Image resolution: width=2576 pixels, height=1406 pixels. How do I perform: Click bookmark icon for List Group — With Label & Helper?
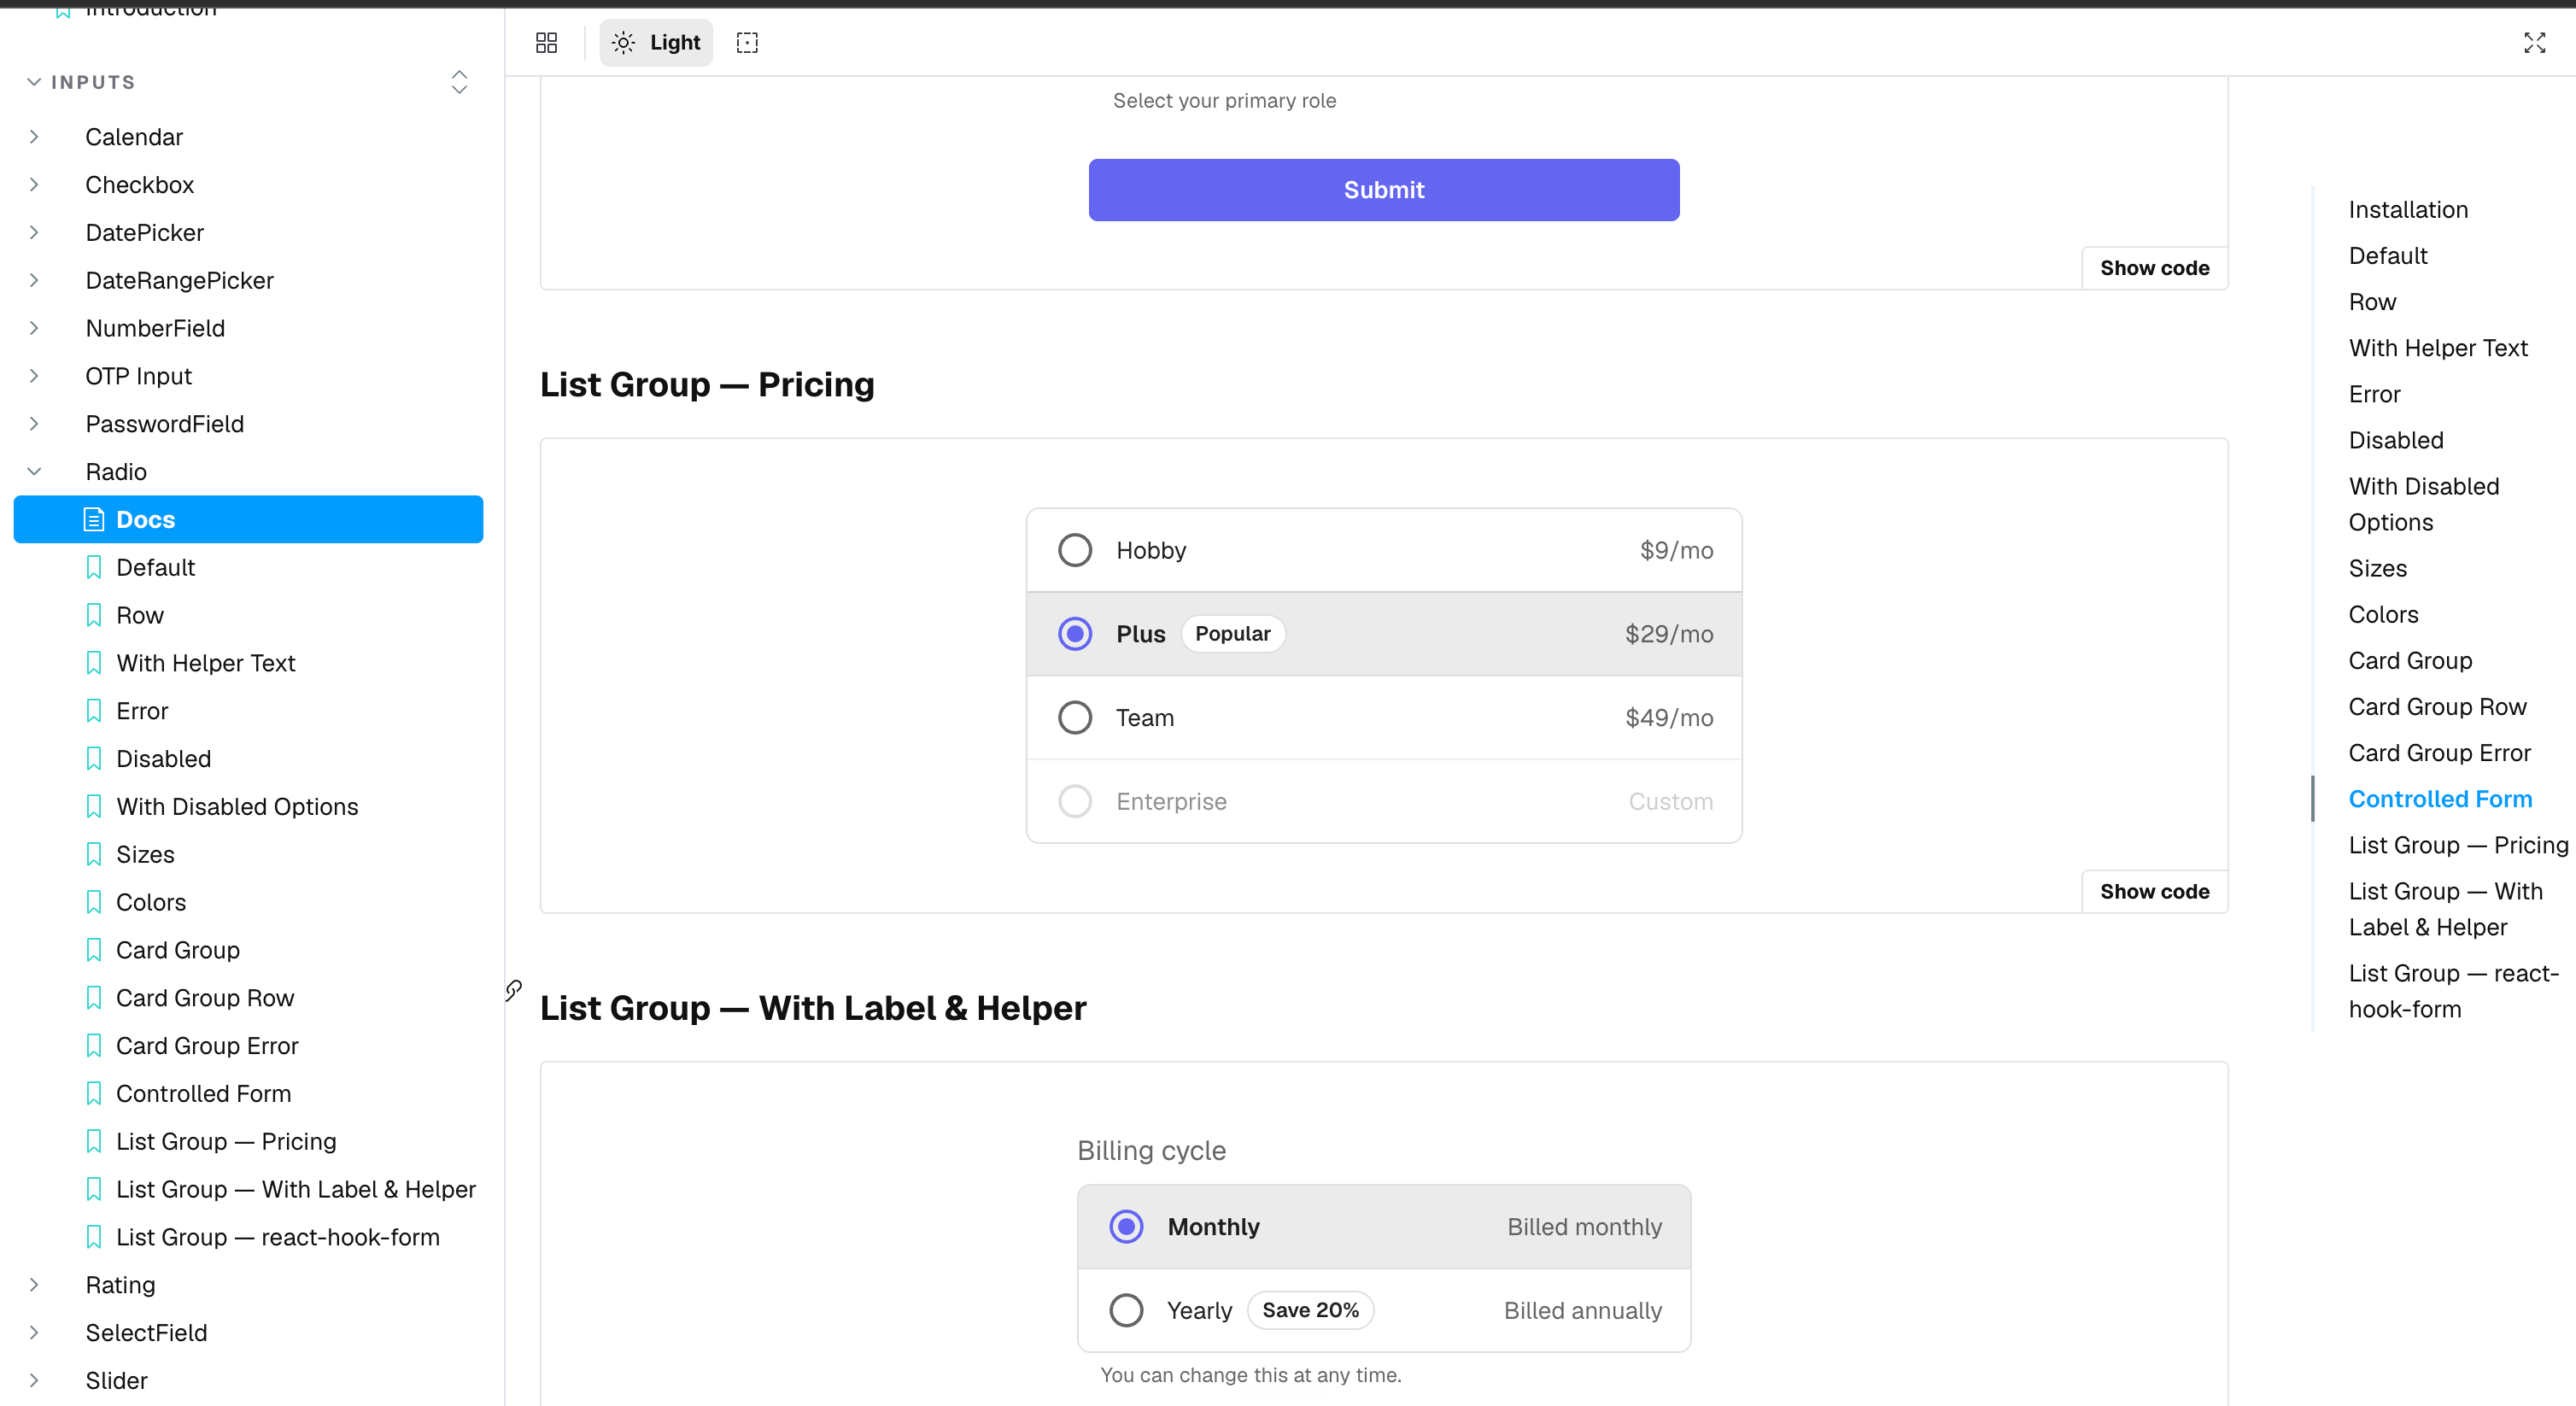point(94,1190)
